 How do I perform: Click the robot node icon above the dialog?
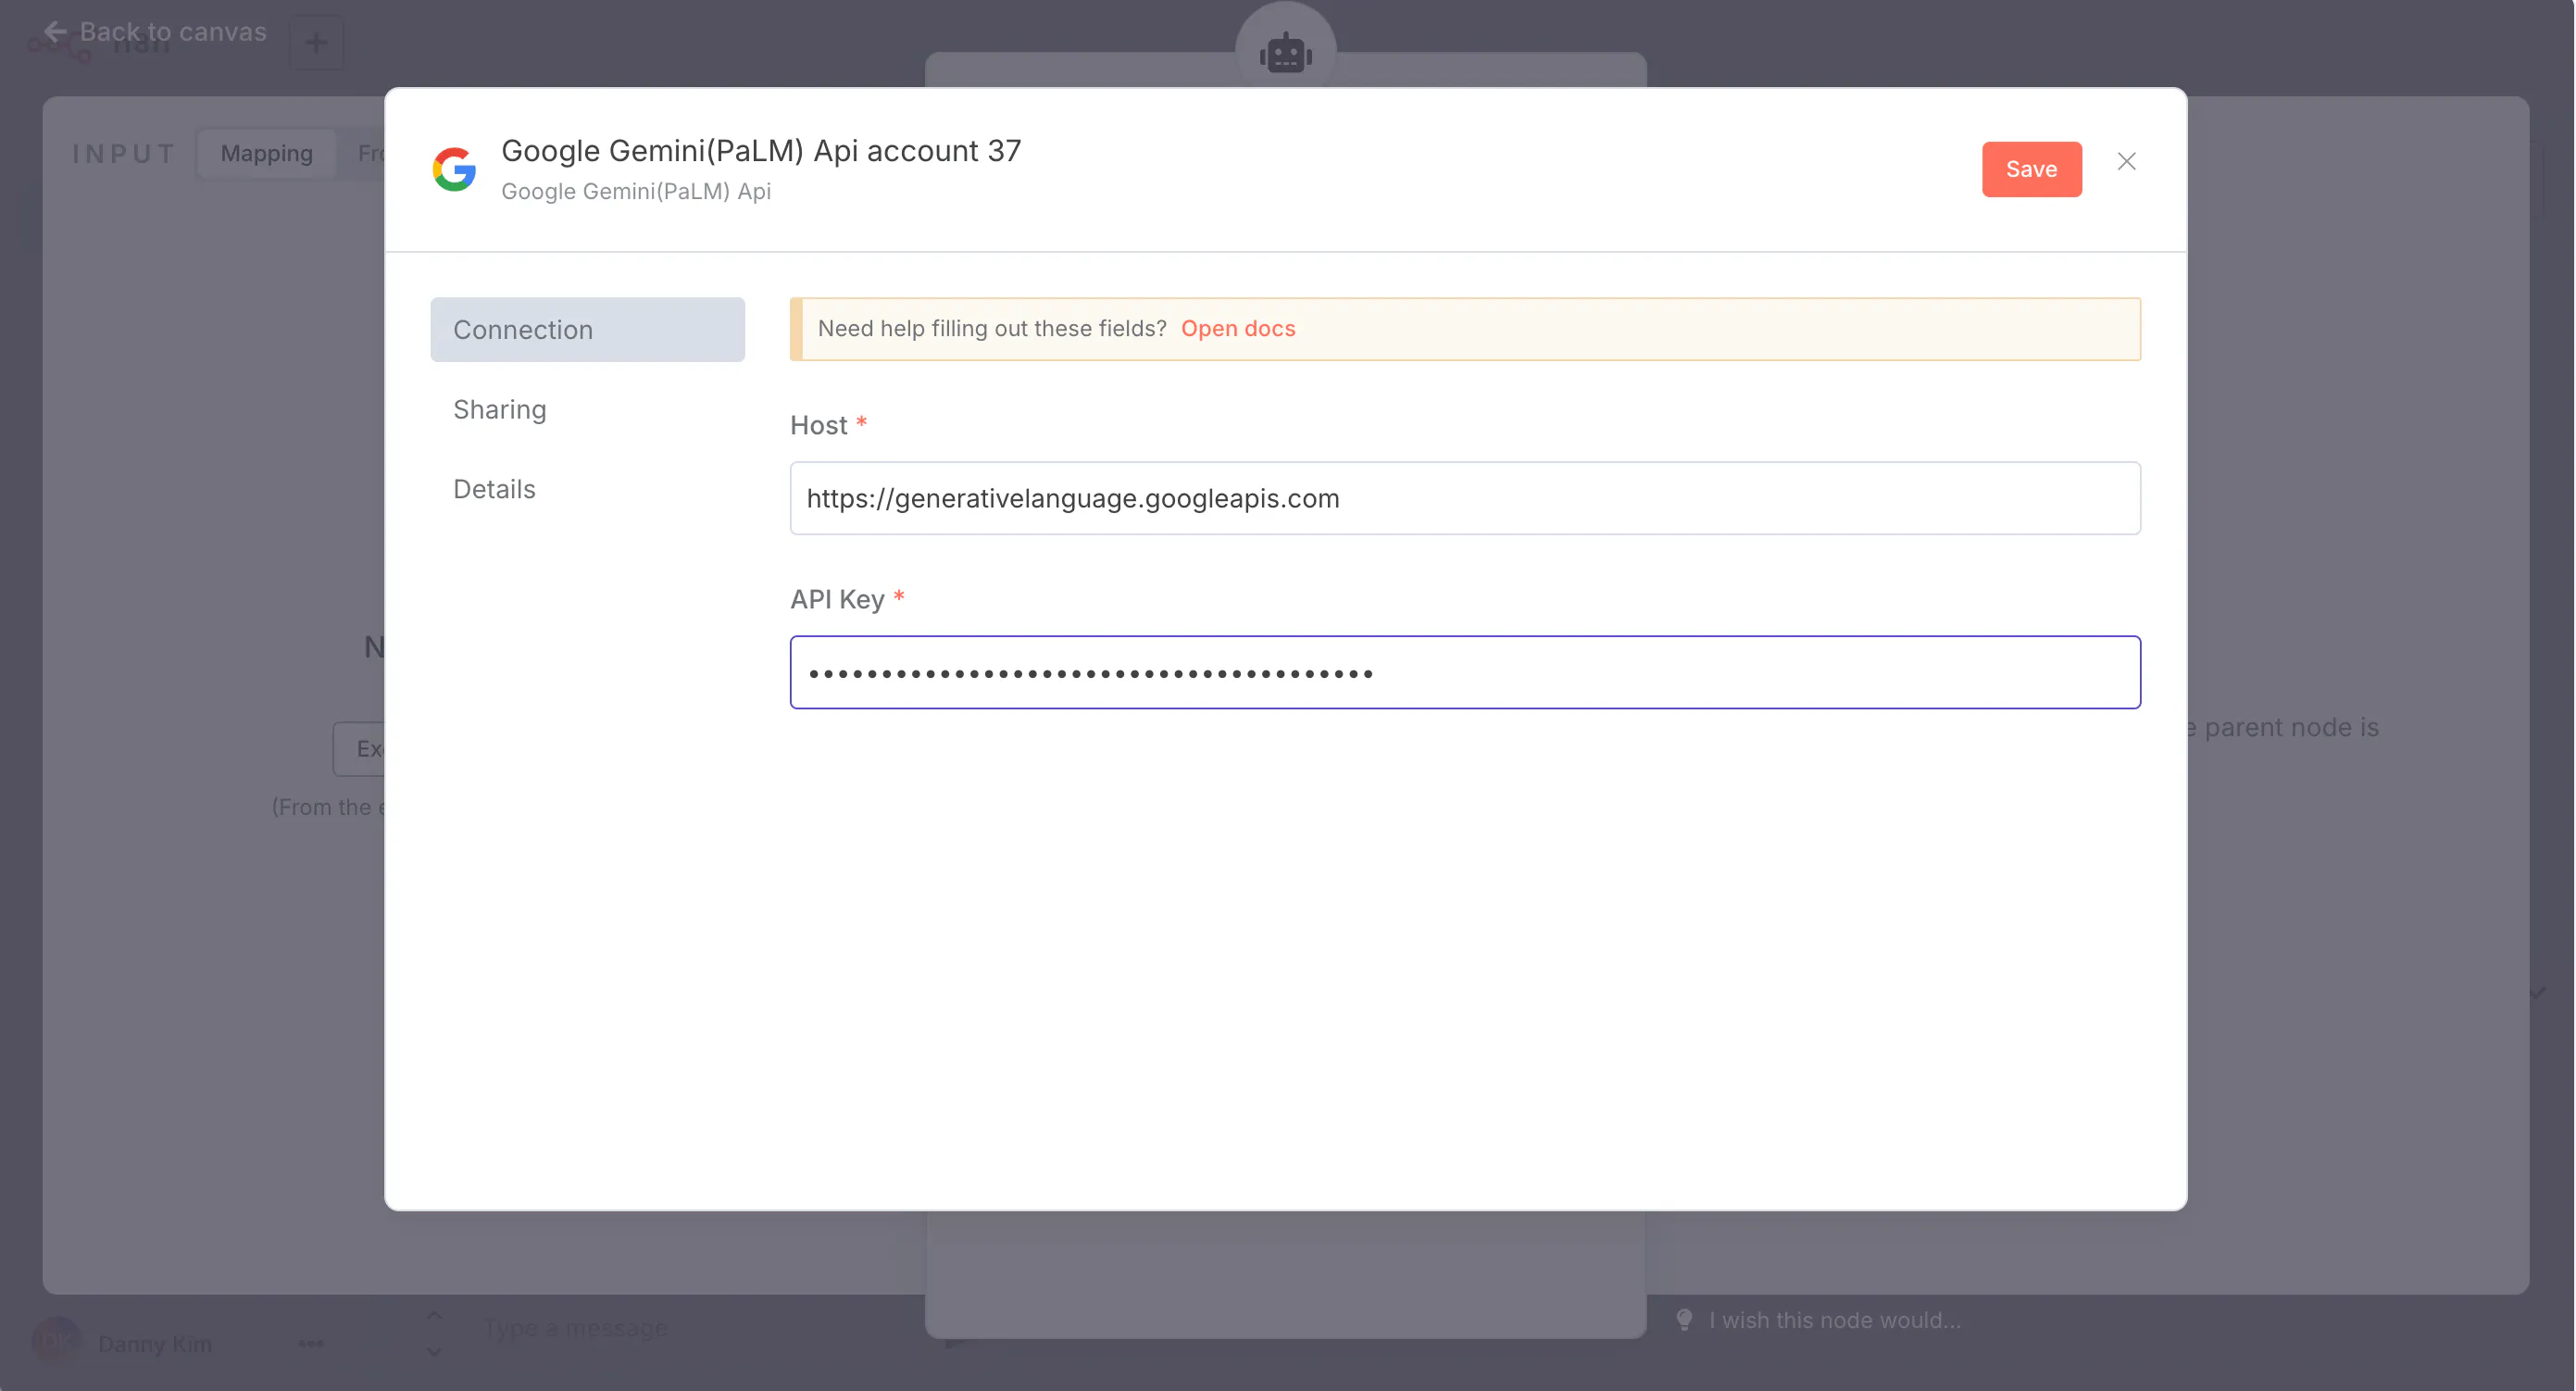tap(1285, 53)
